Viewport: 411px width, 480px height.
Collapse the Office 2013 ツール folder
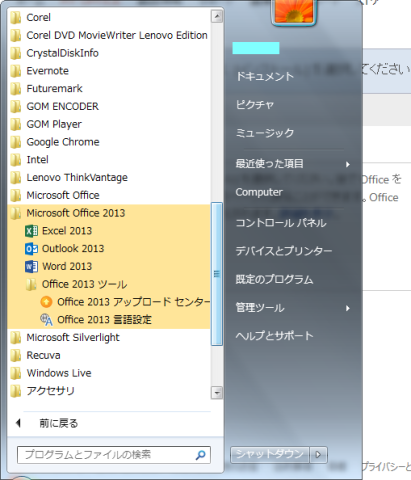pos(109,284)
